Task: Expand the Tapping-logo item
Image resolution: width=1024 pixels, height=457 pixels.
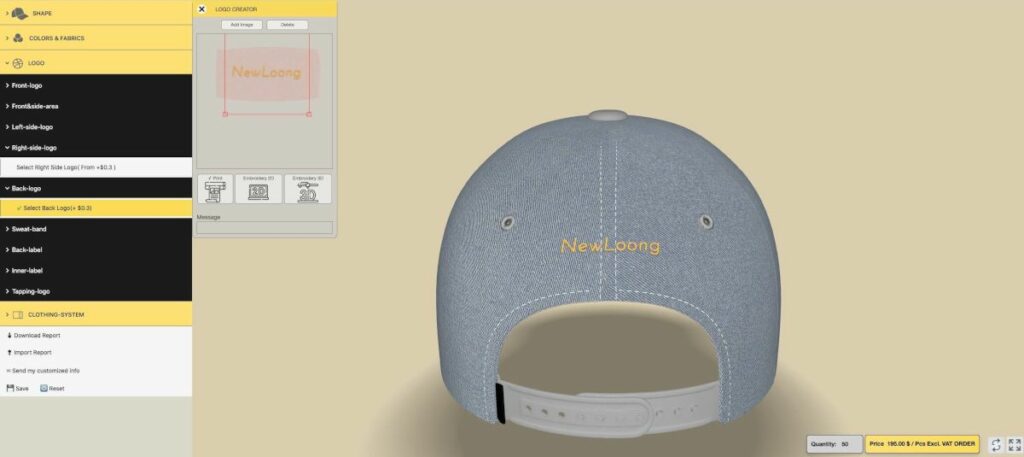Action: [96, 291]
